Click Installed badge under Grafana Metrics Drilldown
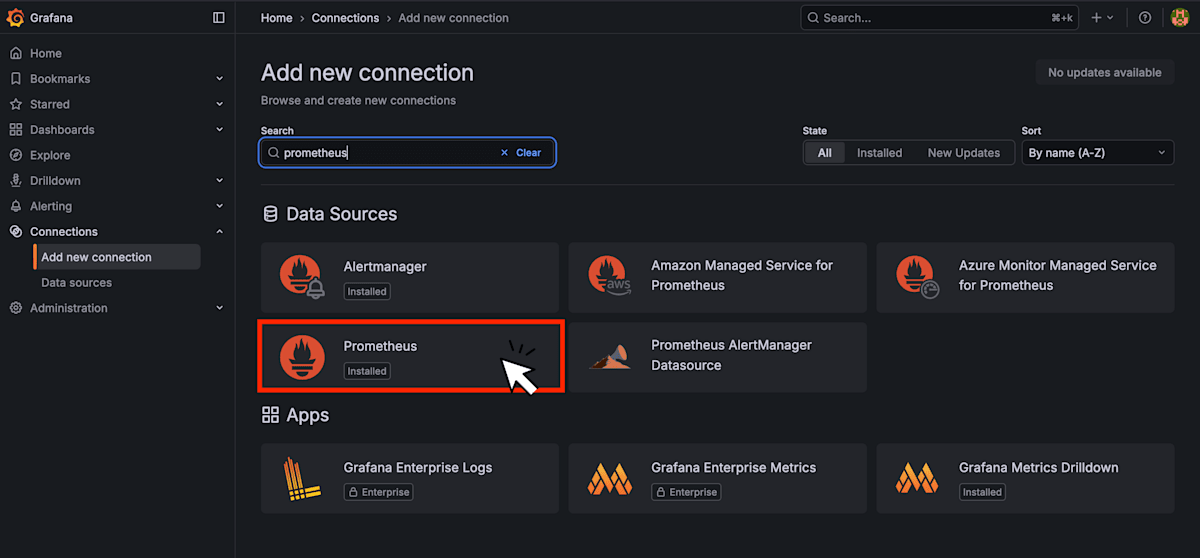 coord(983,492)
